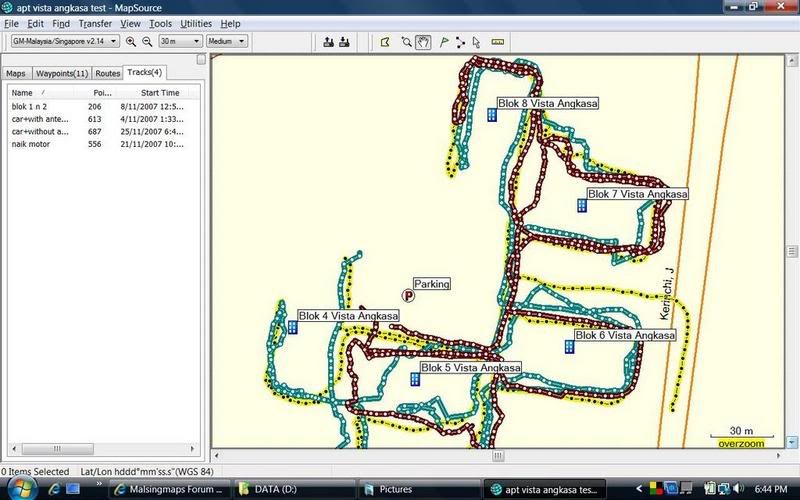Open the File menu

pos(11,23)
